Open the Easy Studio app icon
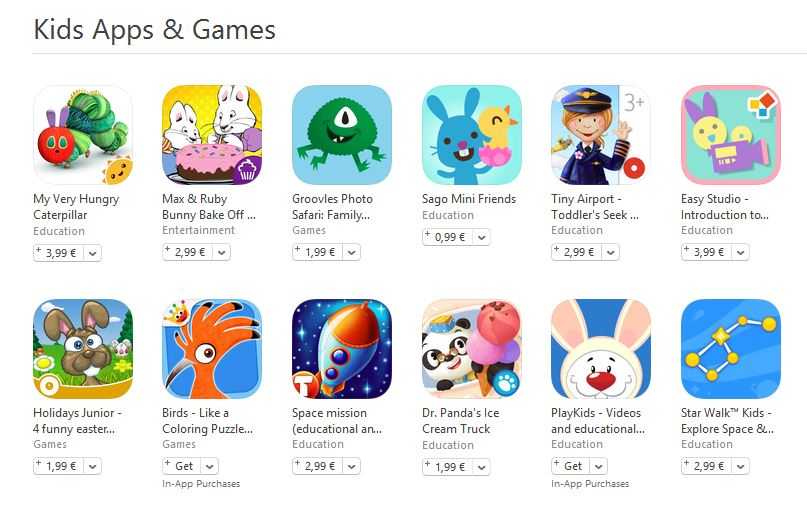 coord(731,135)
